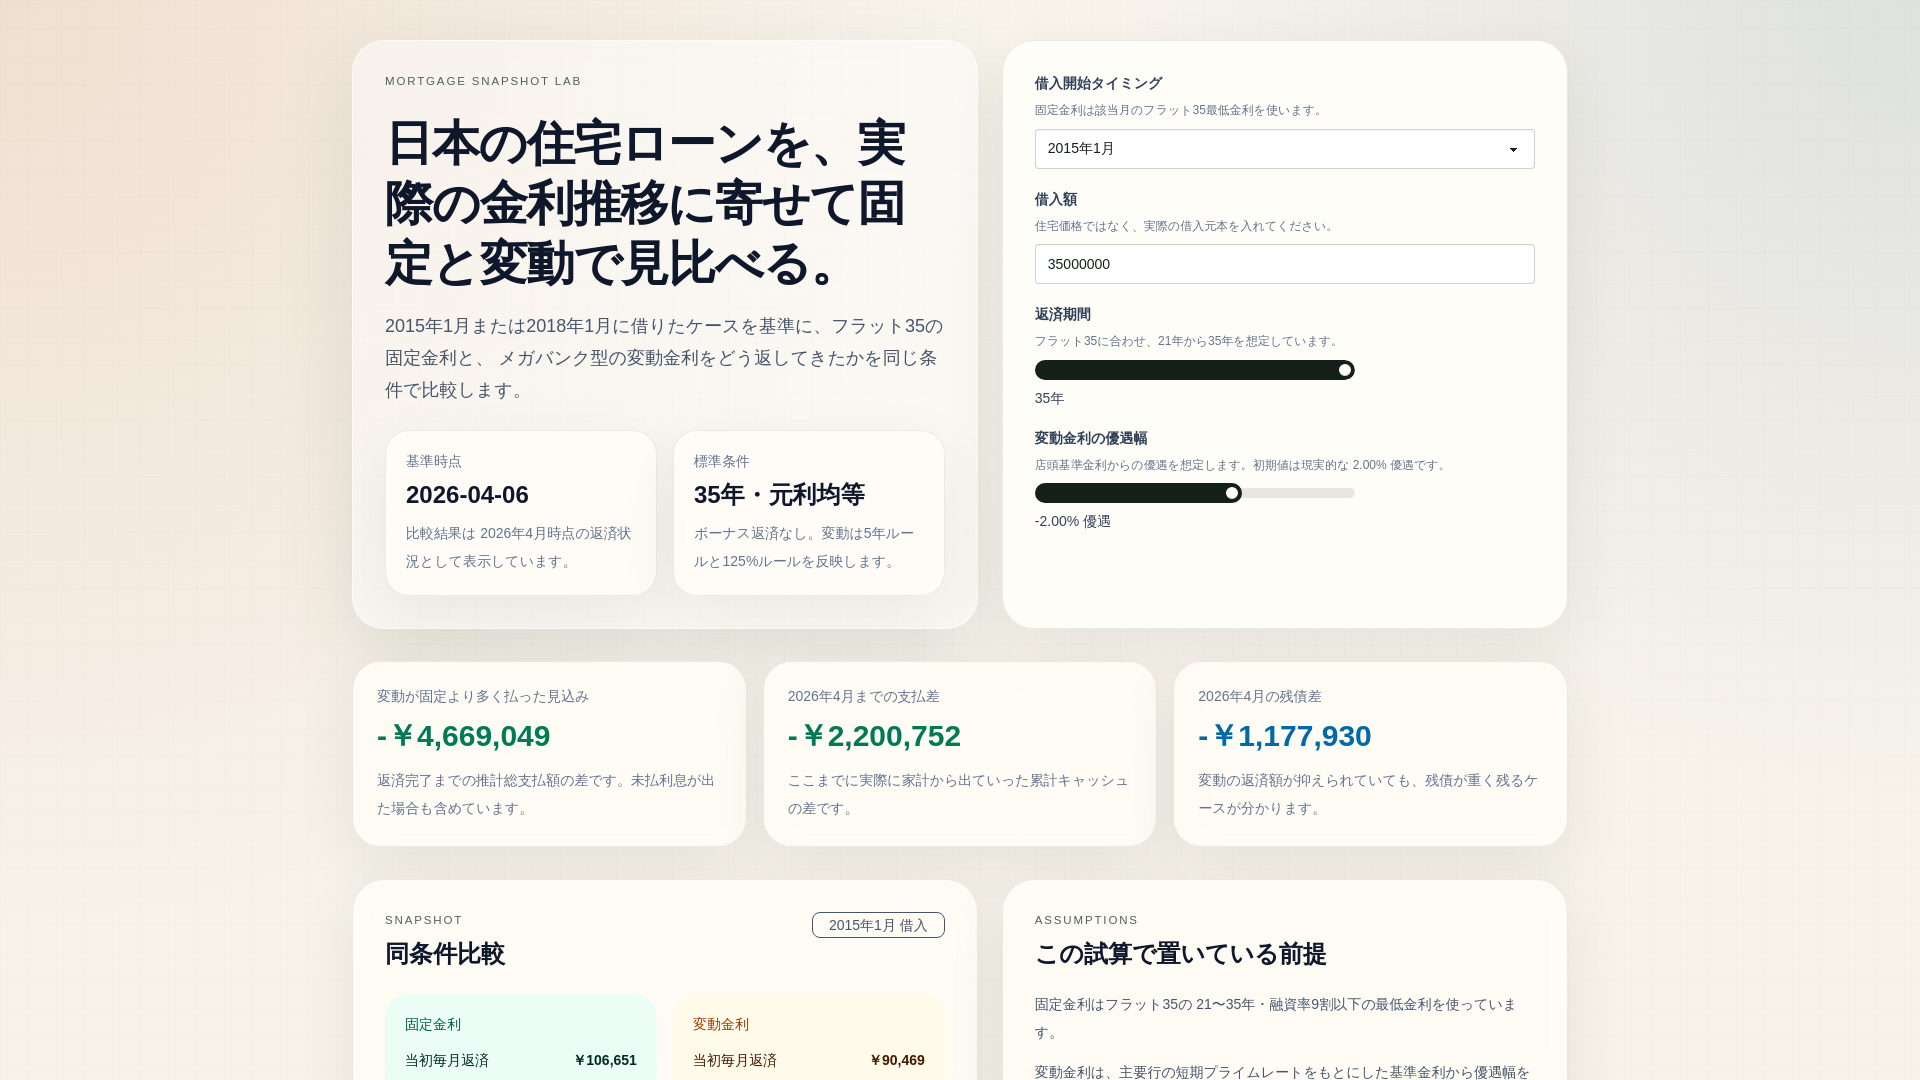Click the -2.00% 優遇 value label
Viewport: 1920px width, 1080px height.
pos(1073,521)
